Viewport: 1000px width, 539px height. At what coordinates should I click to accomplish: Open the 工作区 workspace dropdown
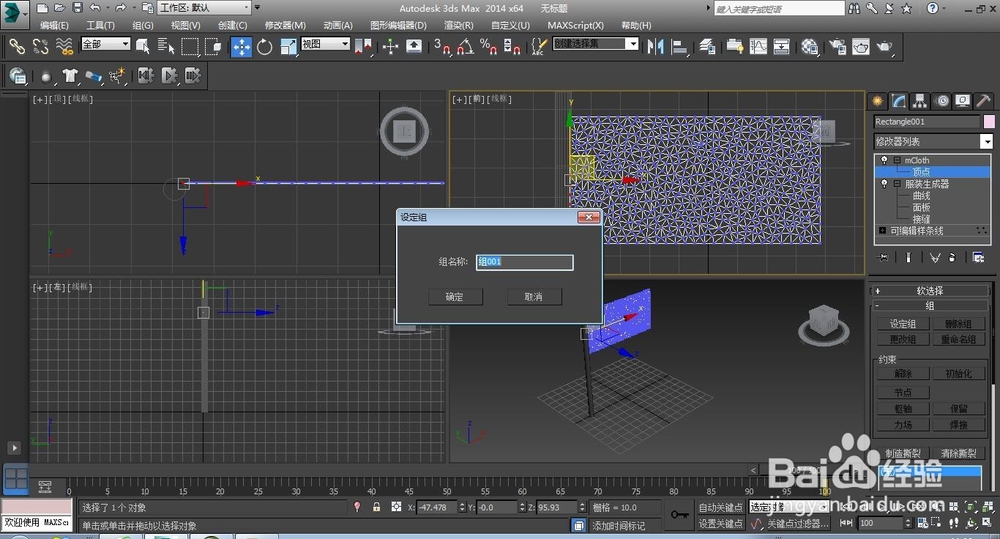tap(204, 8)
